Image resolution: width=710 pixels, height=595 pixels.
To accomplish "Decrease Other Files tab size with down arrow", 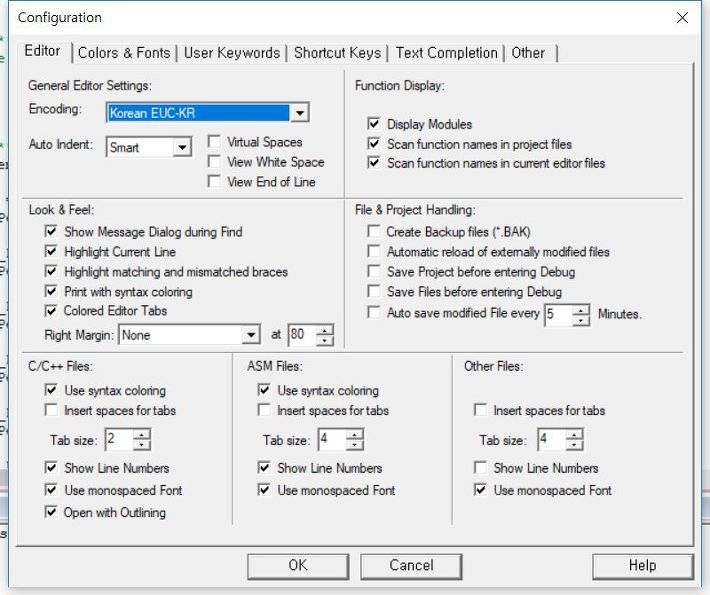I will 574,445.
